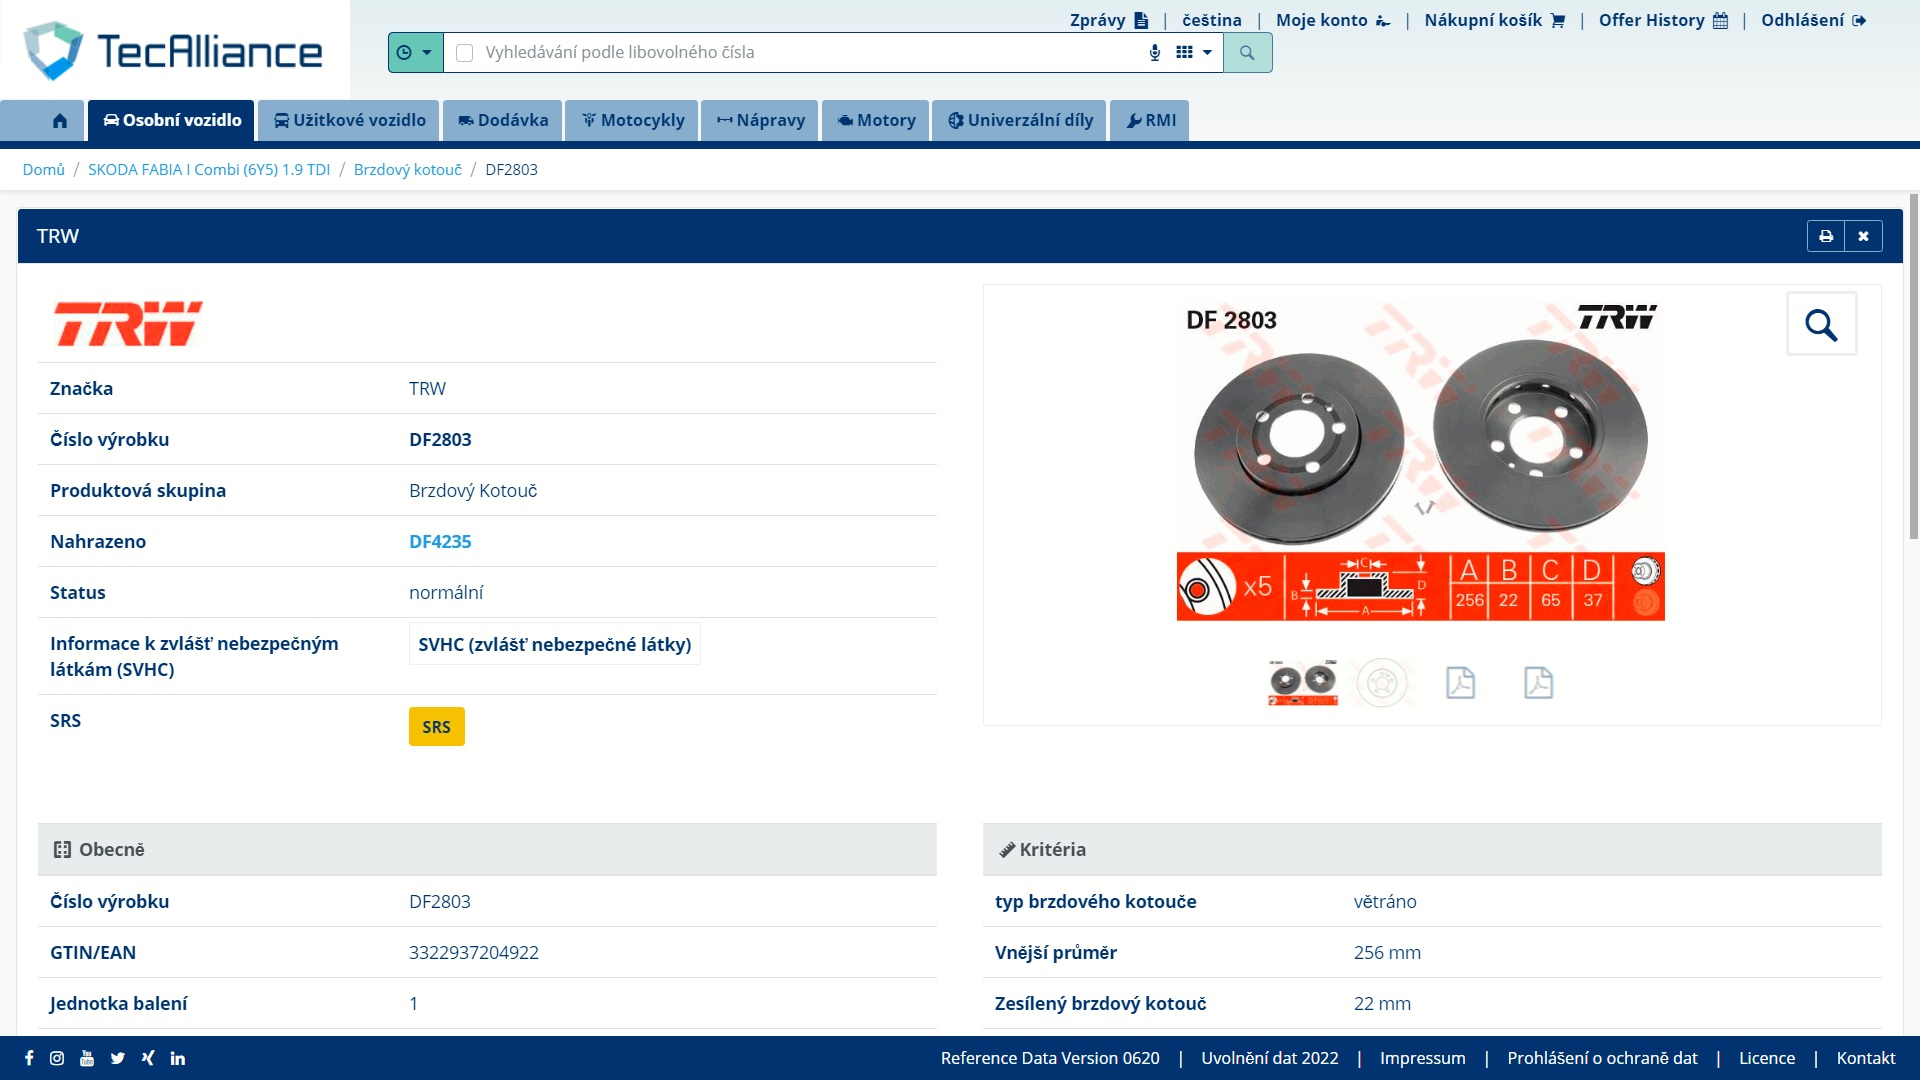Click the main DF 2803 product image
The image size is (1920, 1080).
click(x=1420, y=461)
